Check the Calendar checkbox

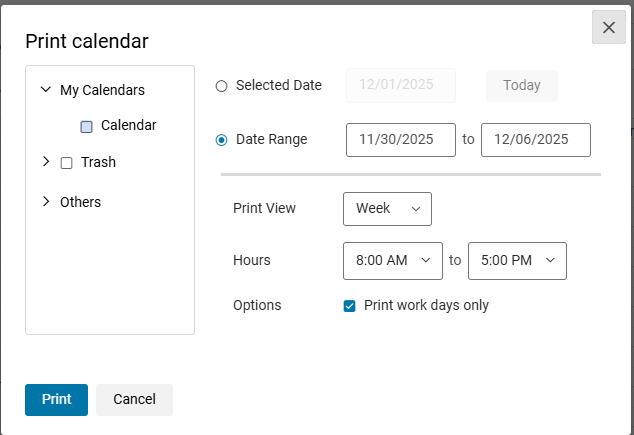(86, 127)
